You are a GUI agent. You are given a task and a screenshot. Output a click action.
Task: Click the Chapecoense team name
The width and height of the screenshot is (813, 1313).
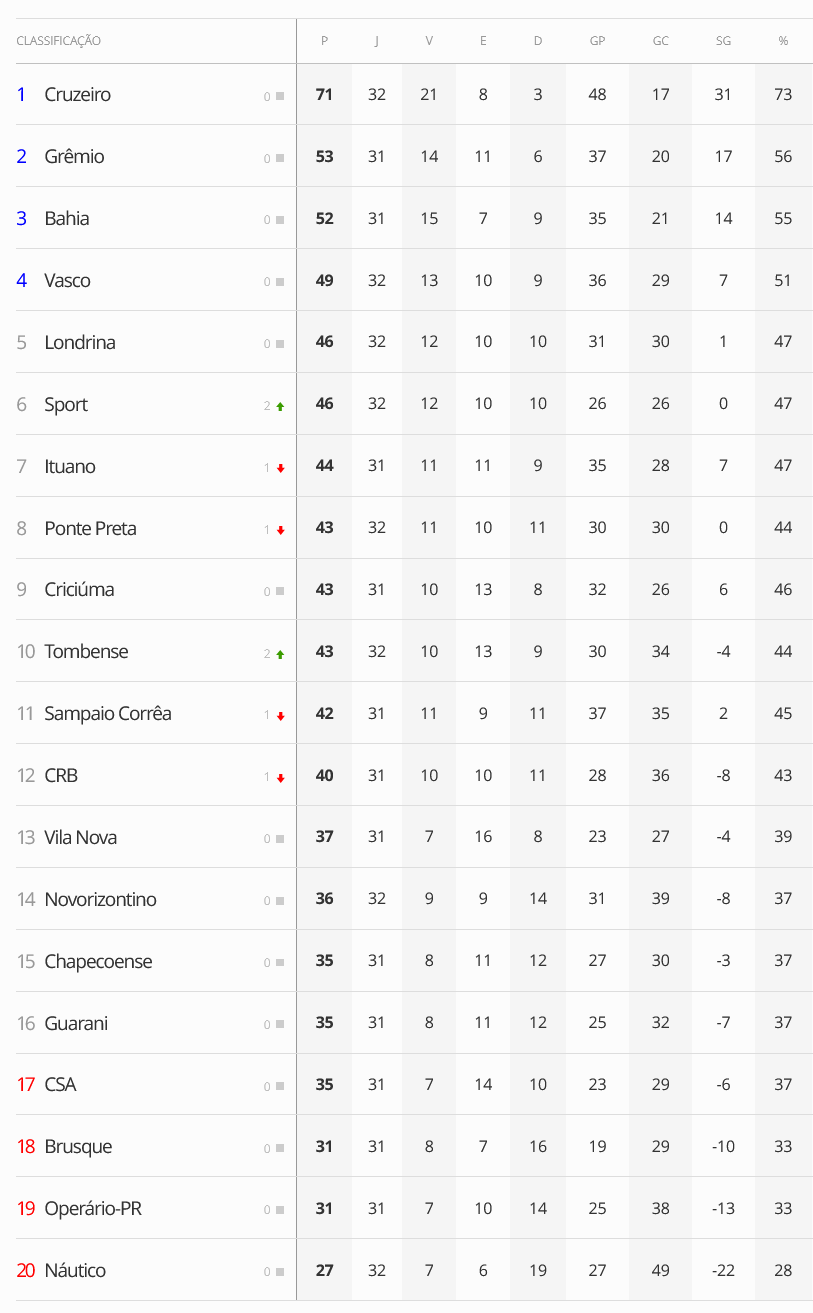[x=98, y=962]
